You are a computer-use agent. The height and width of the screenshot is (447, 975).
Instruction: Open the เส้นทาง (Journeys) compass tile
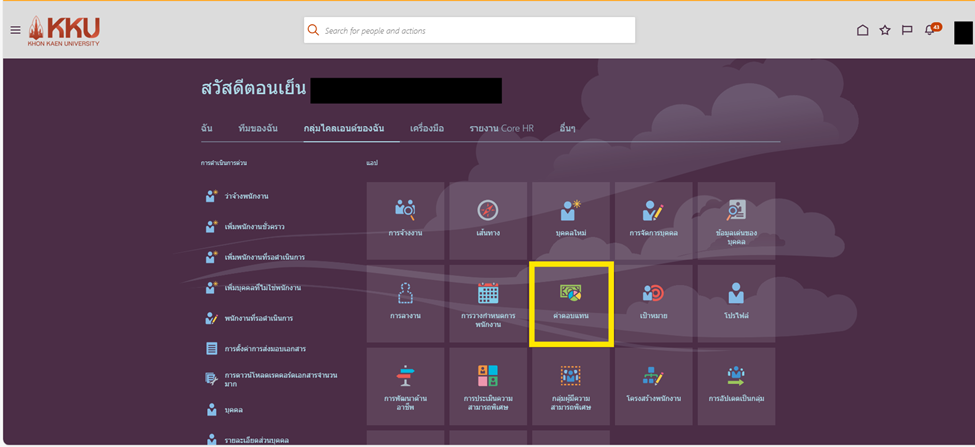488,220
